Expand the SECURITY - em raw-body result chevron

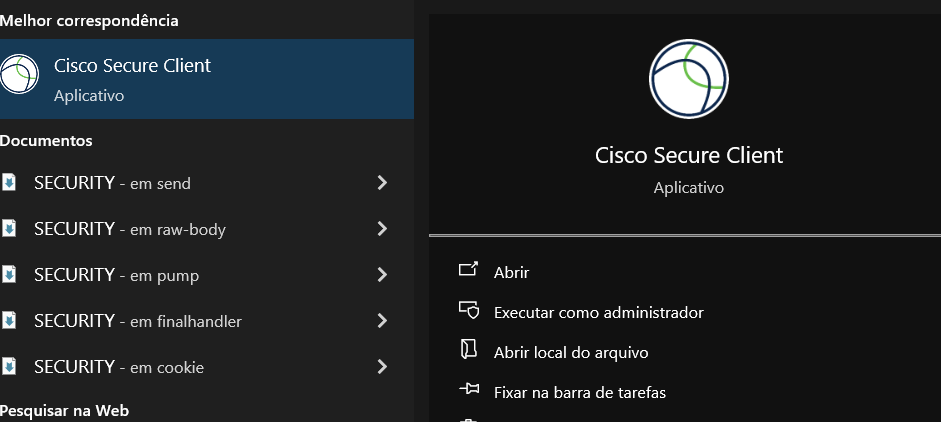click(x=382, y=229)
